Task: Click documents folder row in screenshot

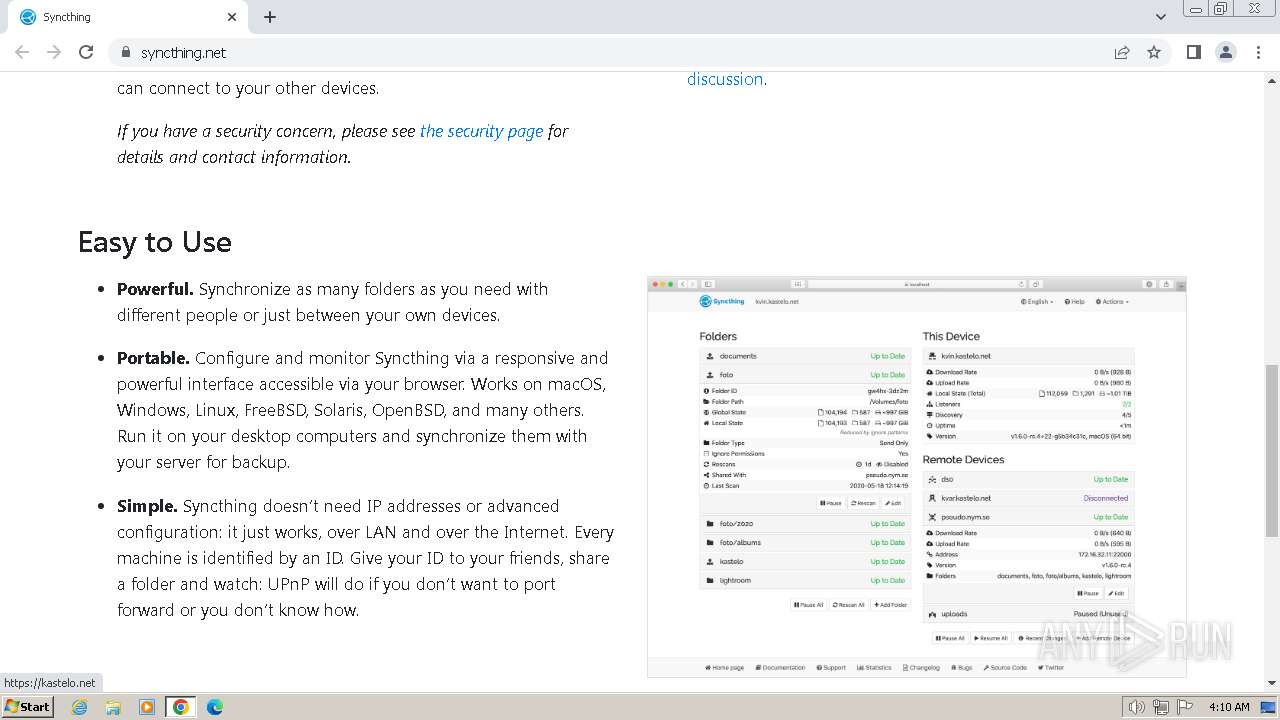Action: 805,356
